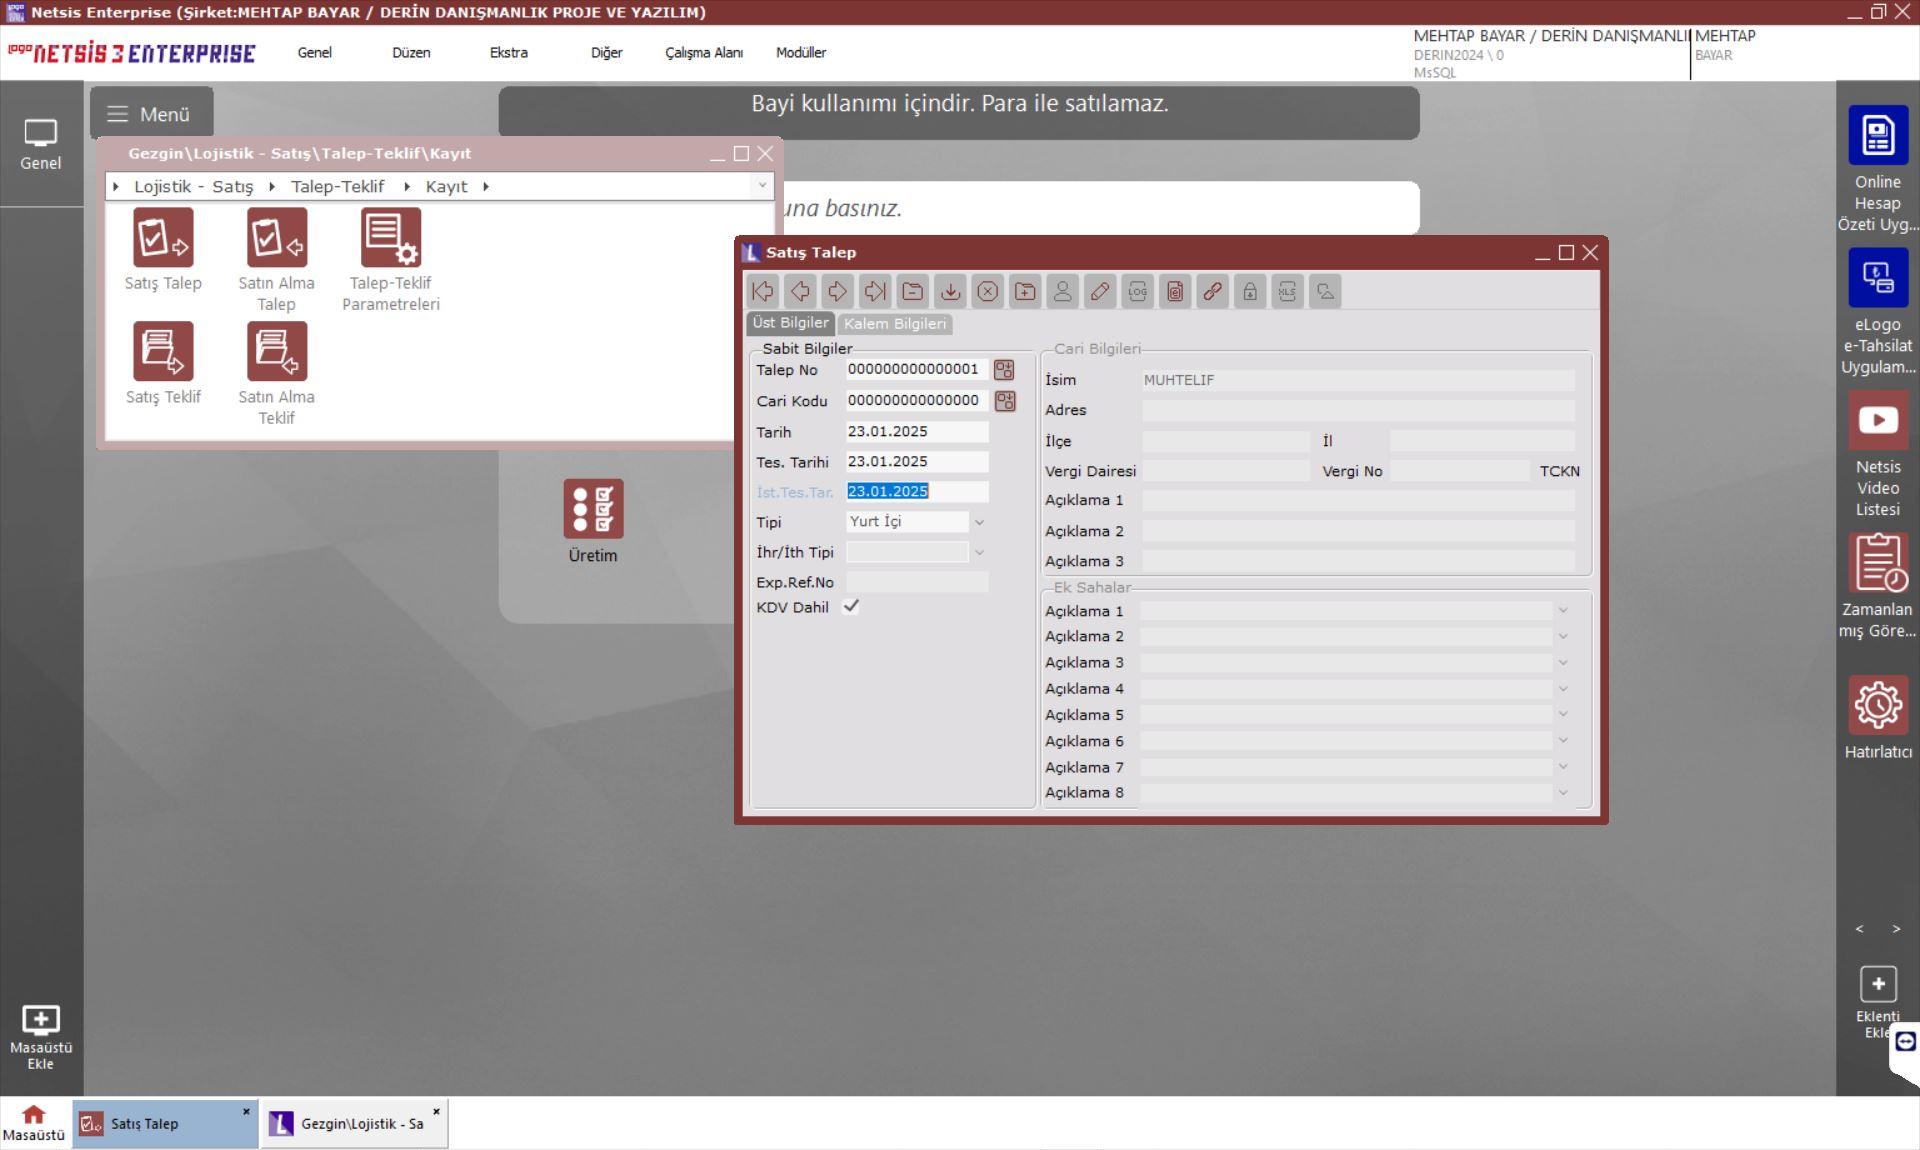The height and width of the screenshot is (1150, 1920).
Task: Open the Üretim module icon
Action: 593,509
